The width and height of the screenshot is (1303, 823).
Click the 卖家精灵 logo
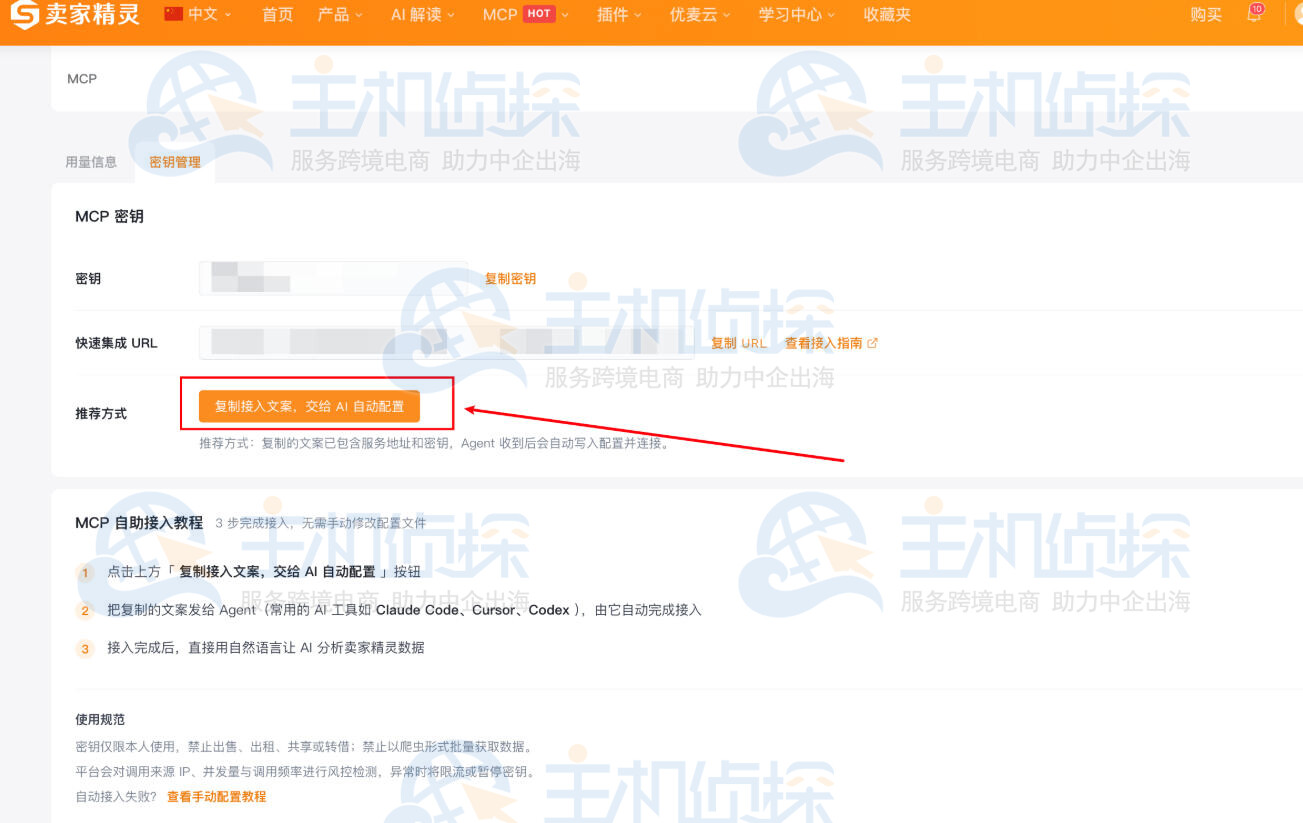pos(75,15)
